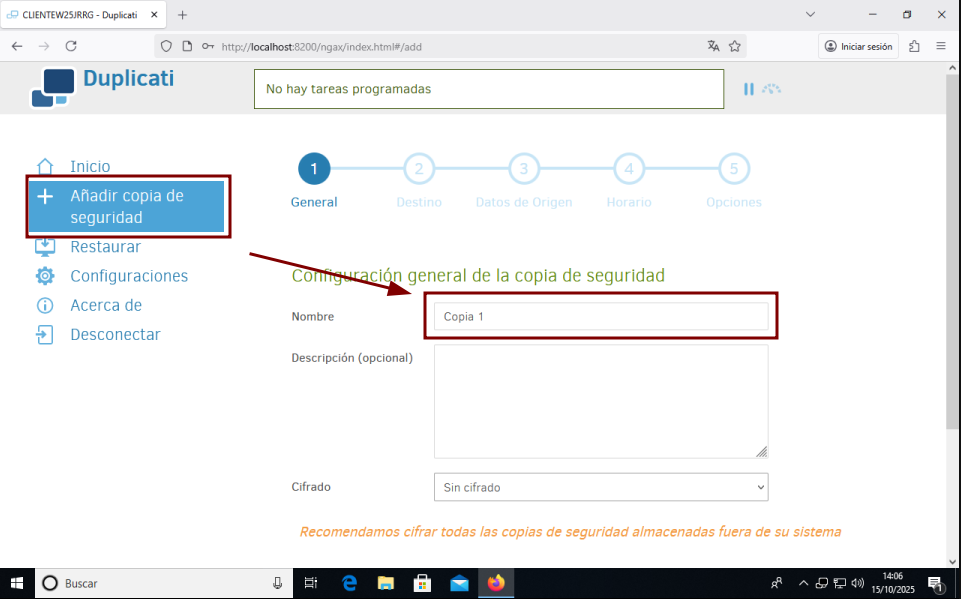Open the list all tabs chevron
The image size is (961, 599).
810,15
